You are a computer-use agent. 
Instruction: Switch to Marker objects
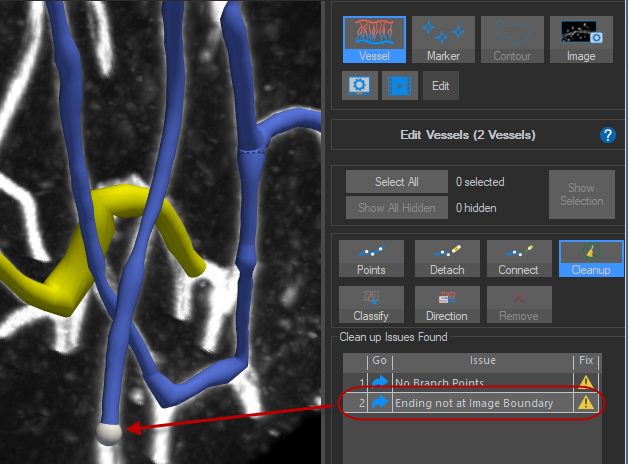coord(442,40)
